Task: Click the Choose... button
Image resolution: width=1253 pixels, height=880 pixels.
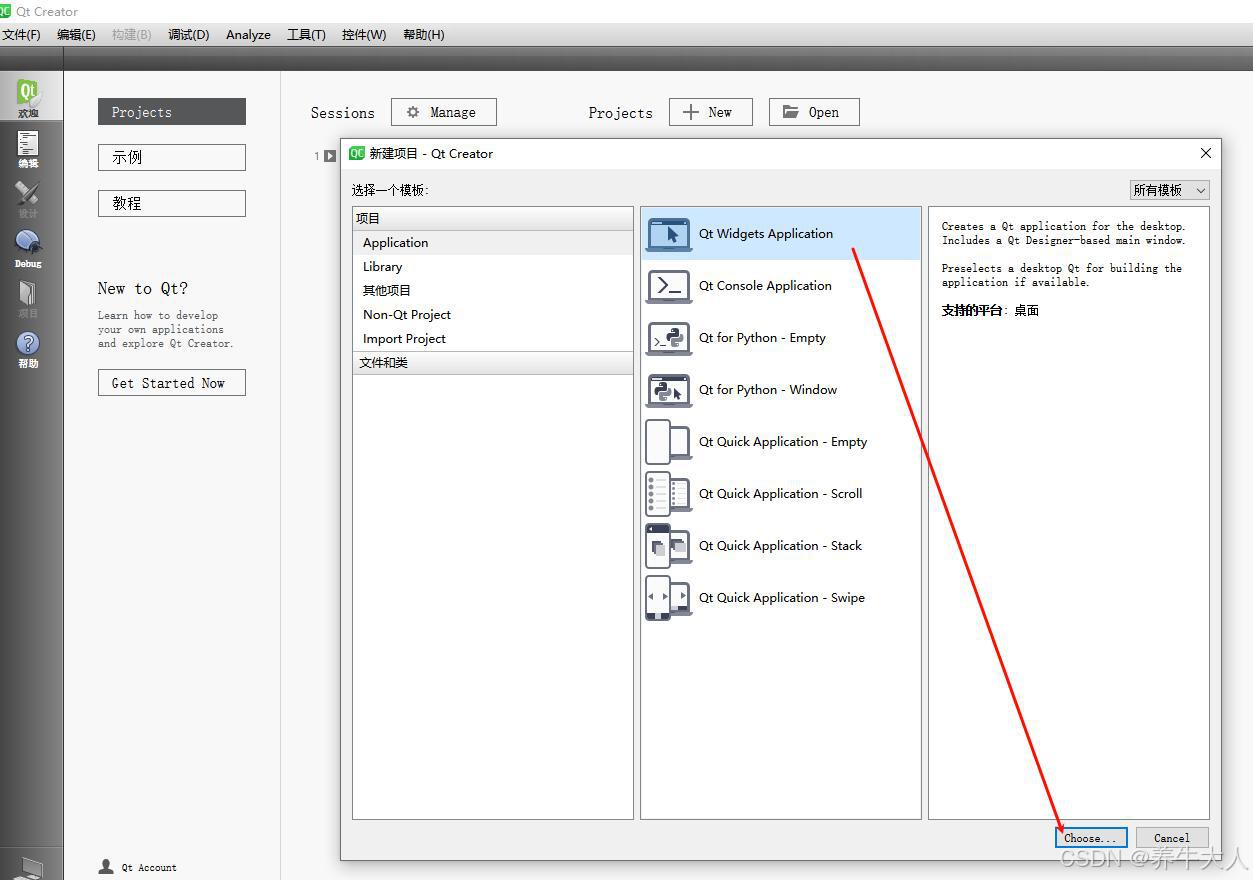Action: tap(1091, 838)
